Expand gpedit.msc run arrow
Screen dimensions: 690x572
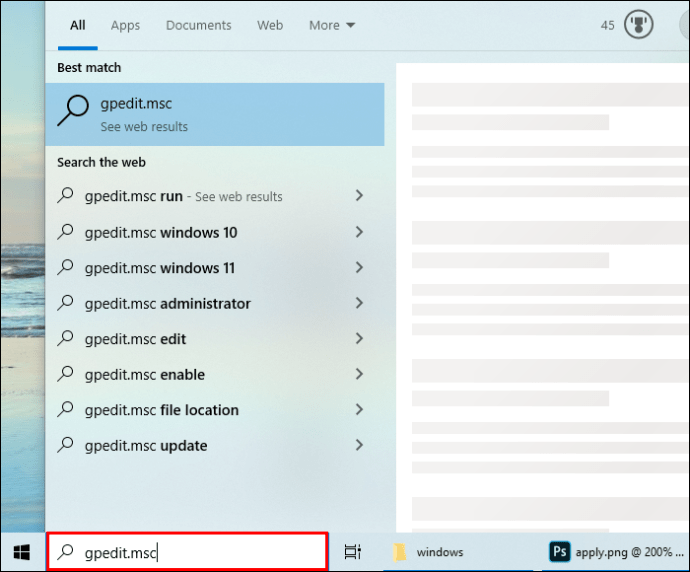(x=360, y=195)
